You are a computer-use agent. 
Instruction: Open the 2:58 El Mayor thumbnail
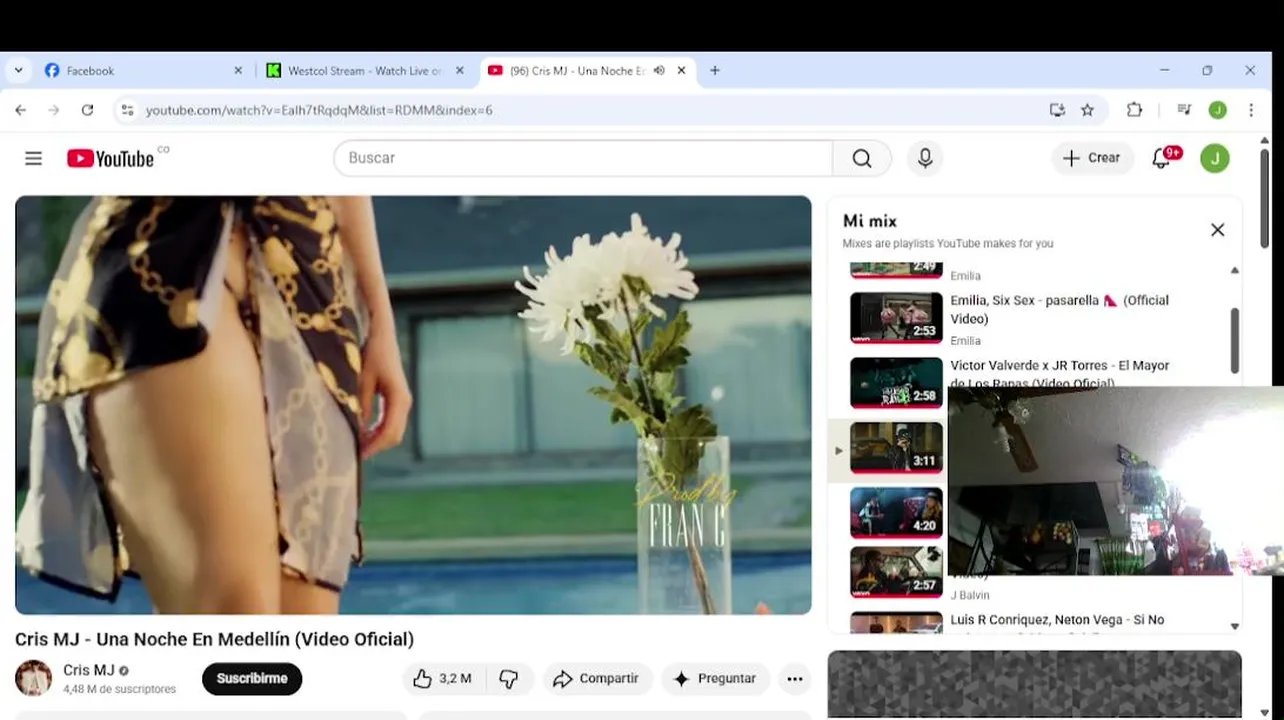(x=896, y=383)
